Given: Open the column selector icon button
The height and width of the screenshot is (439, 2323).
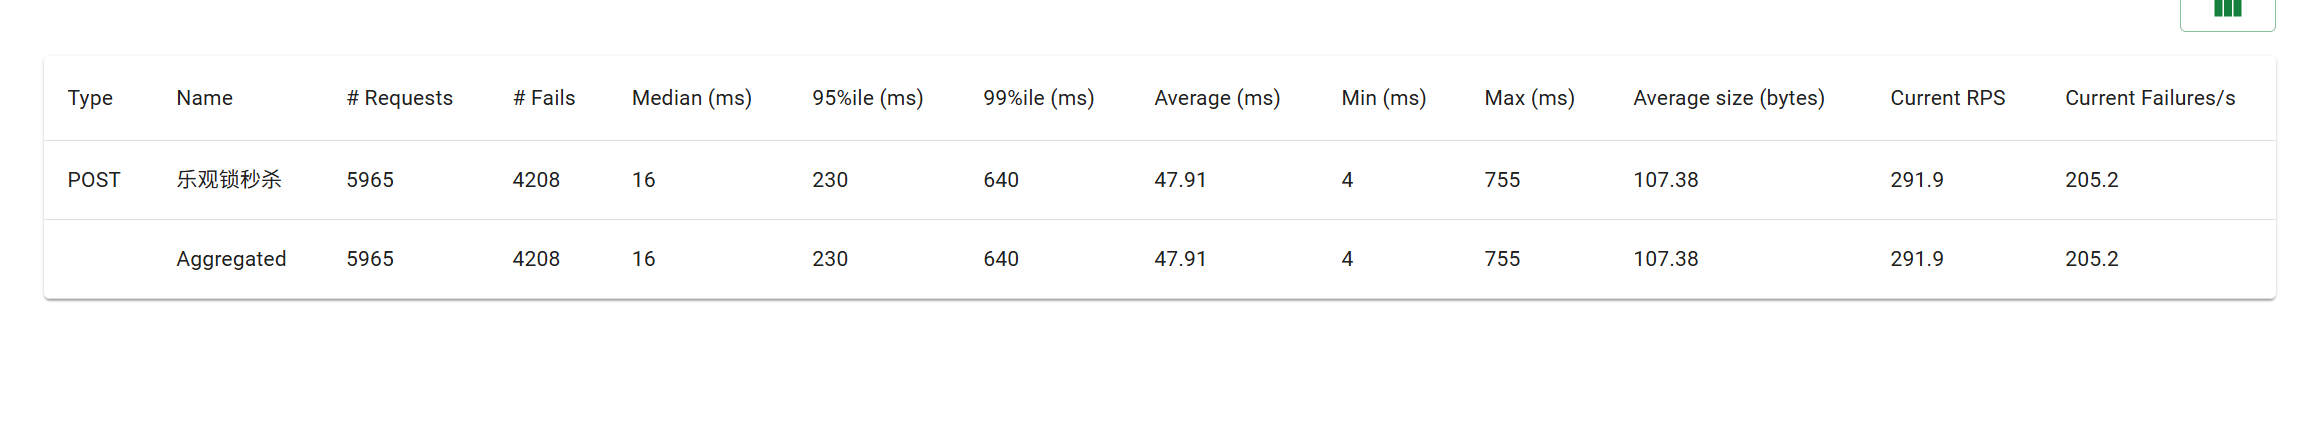Looking at the screenshot, I should (x=2227, y=12).
